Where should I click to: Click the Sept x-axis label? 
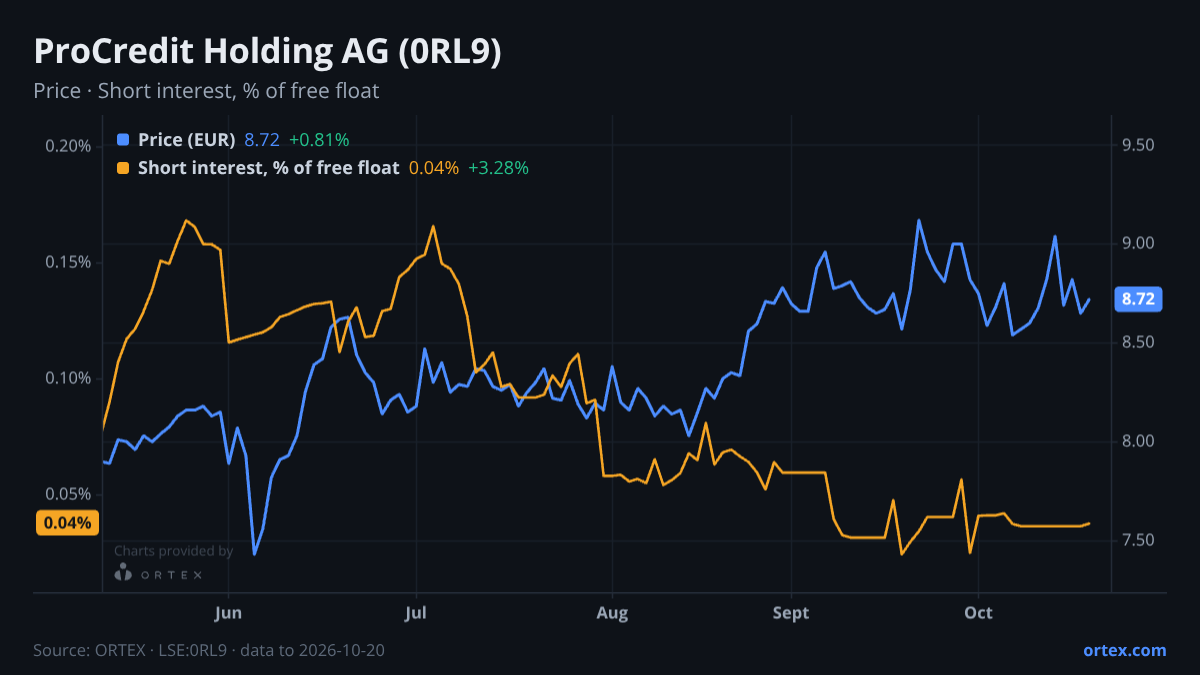pos(791,613)
